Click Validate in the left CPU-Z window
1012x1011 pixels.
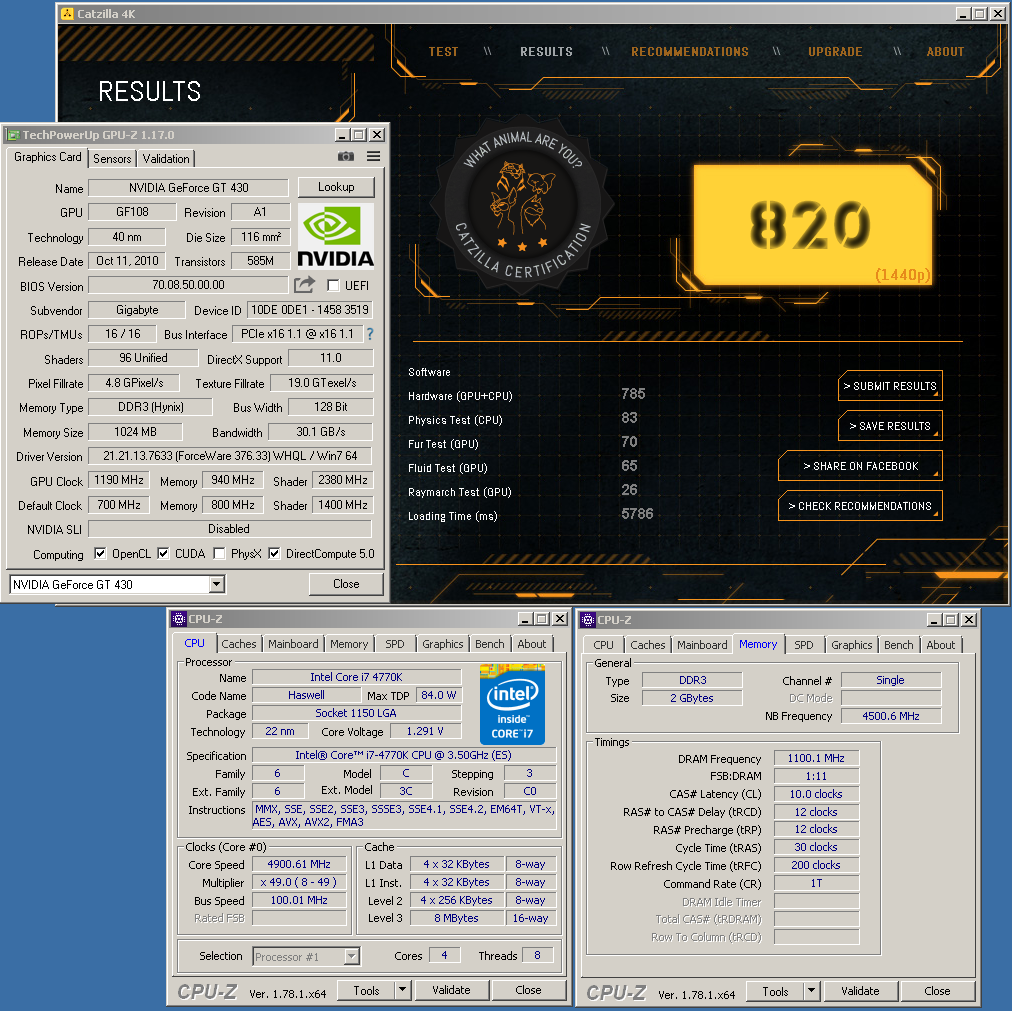451,990
